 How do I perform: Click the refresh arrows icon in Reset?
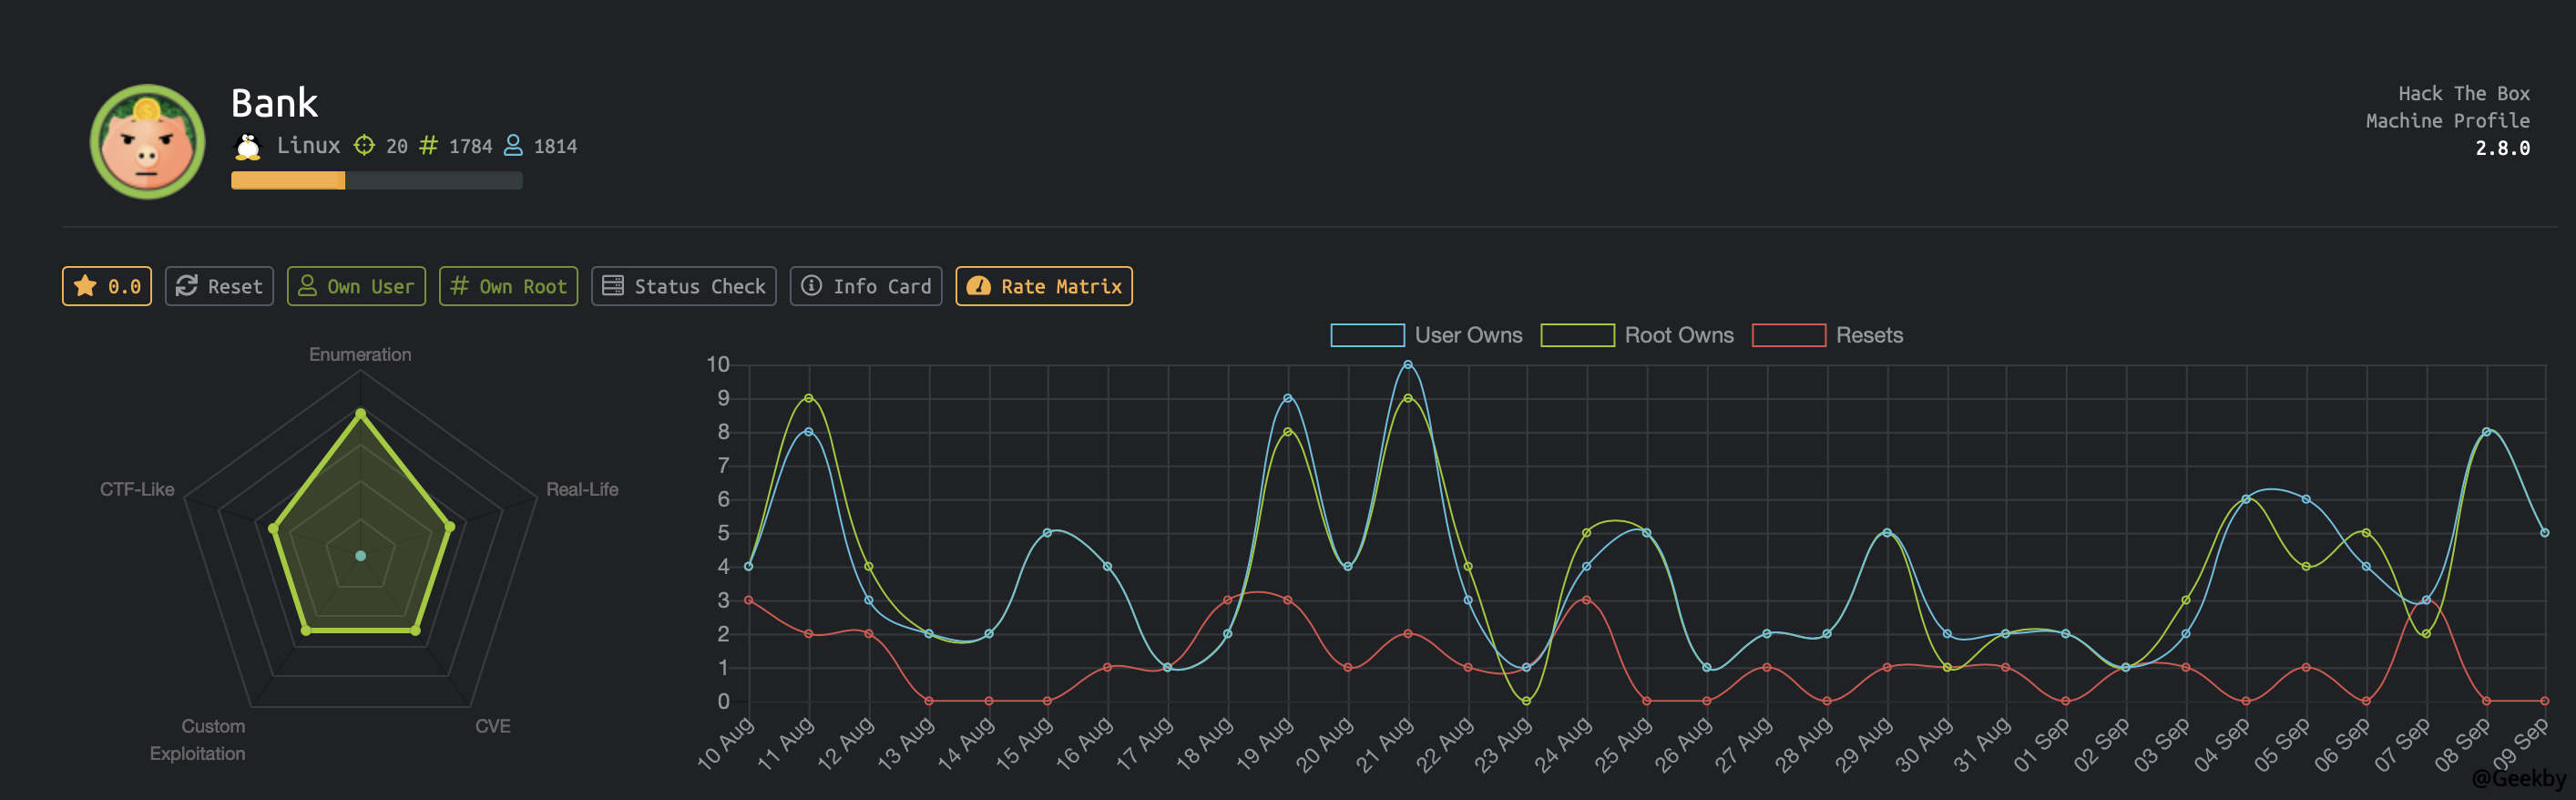coord(186,286)
